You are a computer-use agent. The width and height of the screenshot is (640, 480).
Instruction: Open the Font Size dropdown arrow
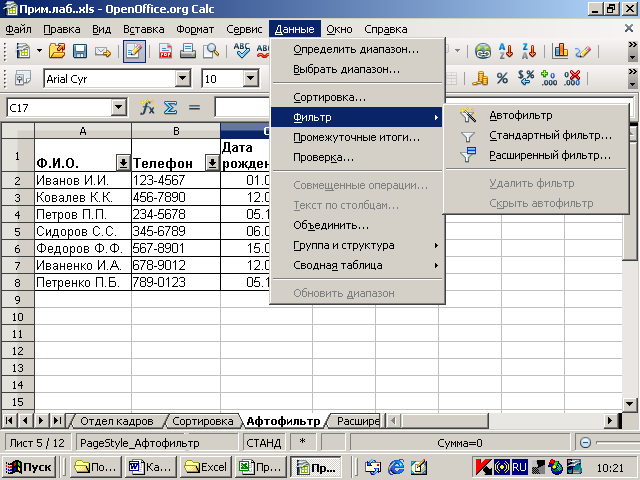pos(251,78)
